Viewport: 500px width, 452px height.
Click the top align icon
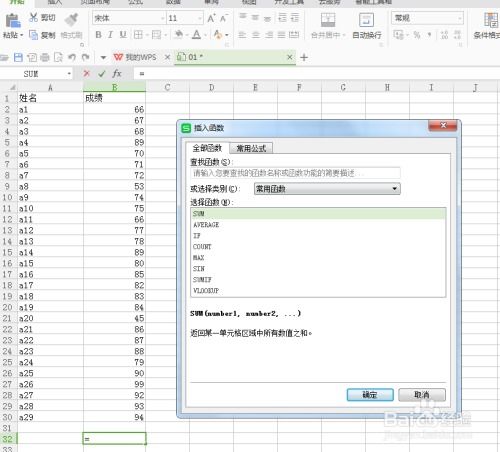point(243,17)
